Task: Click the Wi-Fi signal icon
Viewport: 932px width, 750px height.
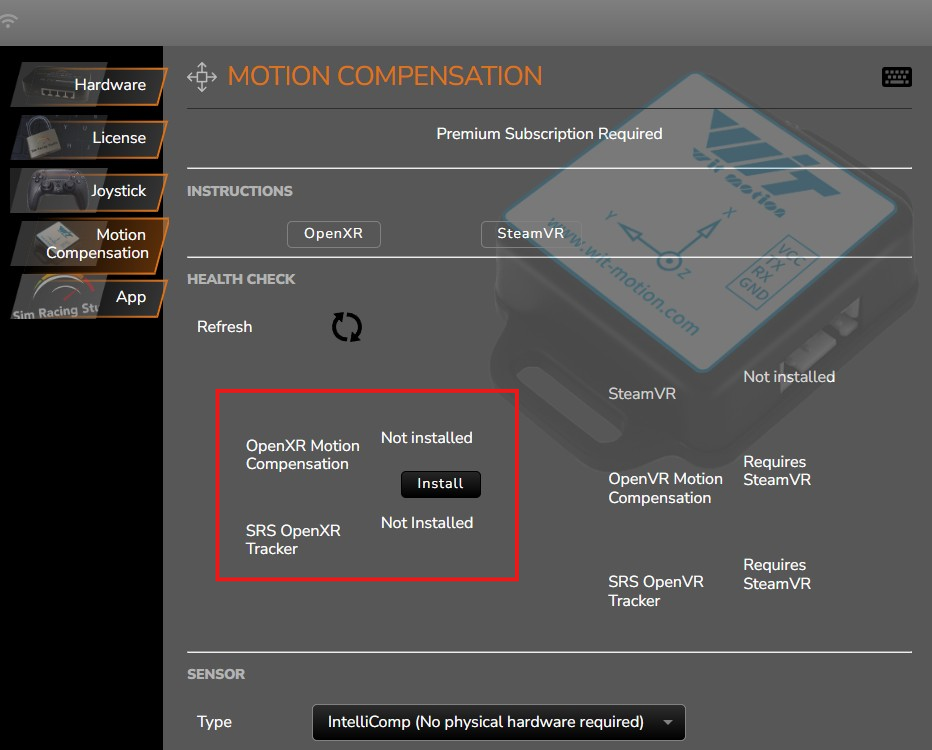Action: point(9,21)
